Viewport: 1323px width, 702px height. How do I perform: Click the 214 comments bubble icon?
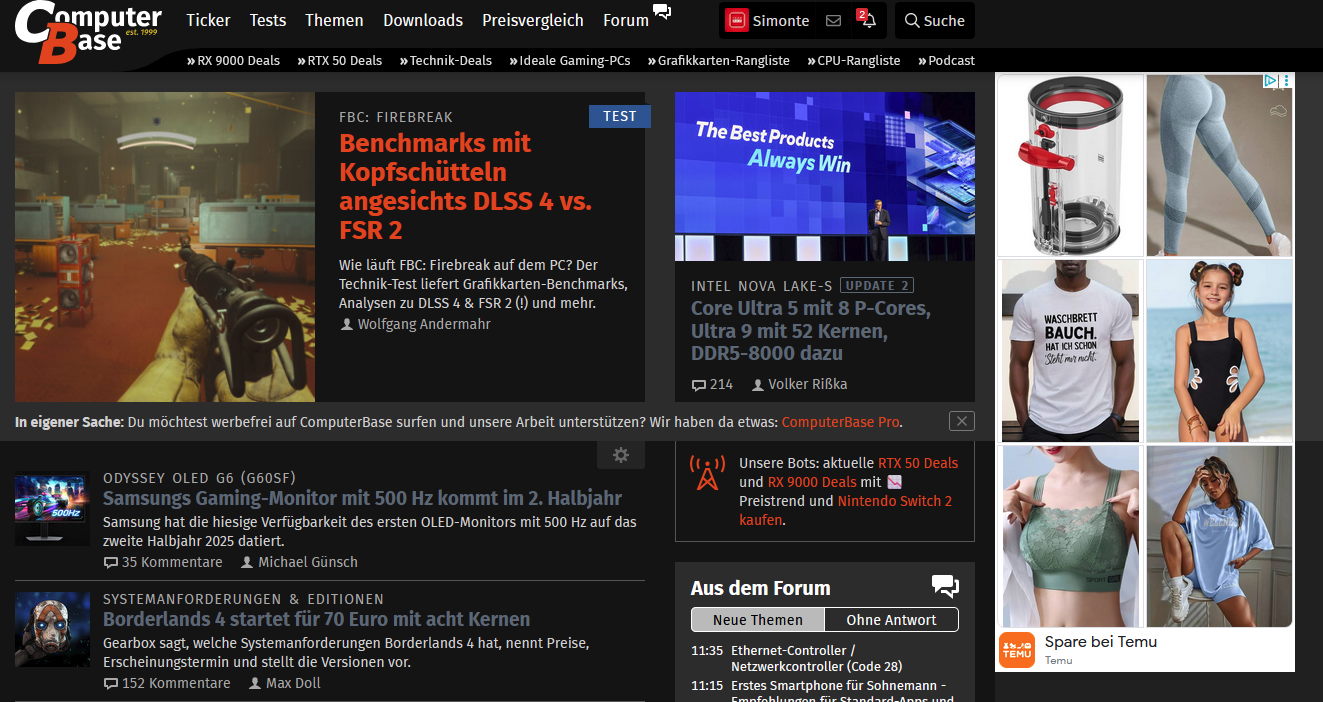pos(699,385)
